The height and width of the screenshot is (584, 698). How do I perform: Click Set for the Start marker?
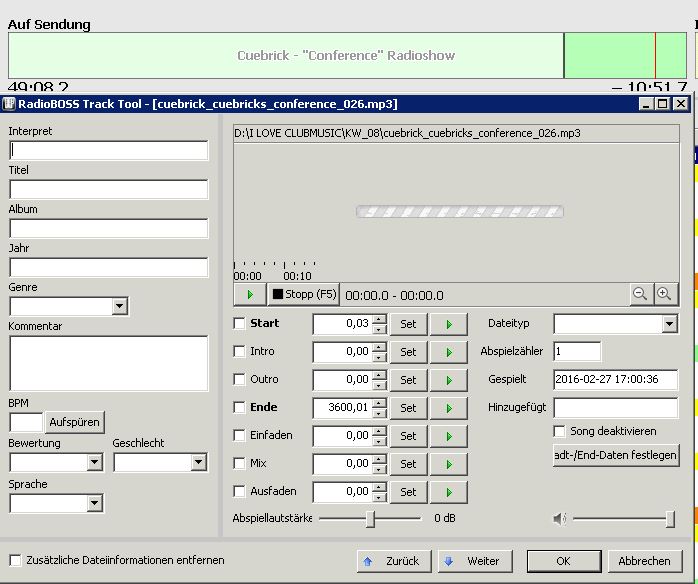tap(408, 324)
